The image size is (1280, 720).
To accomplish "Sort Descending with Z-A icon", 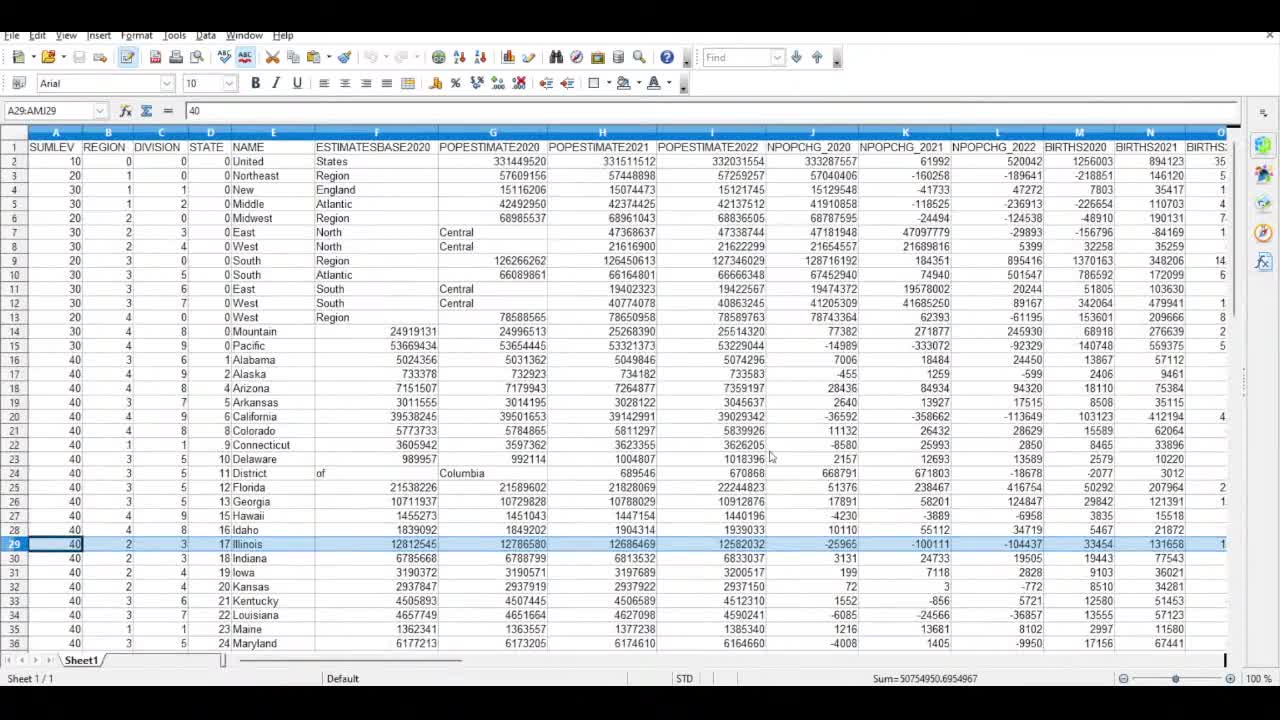I will 480,57.
